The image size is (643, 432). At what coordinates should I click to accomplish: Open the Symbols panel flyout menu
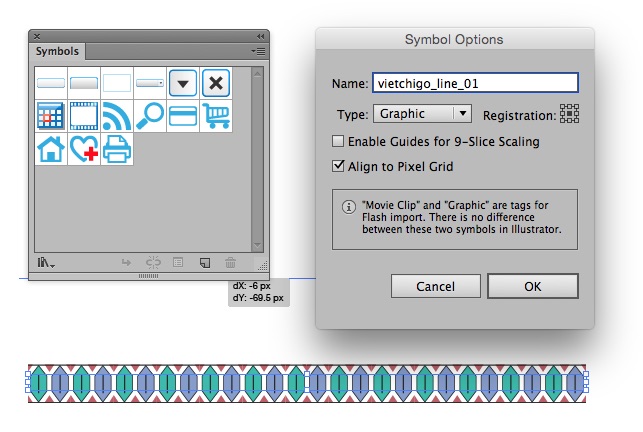click(258, 50)
